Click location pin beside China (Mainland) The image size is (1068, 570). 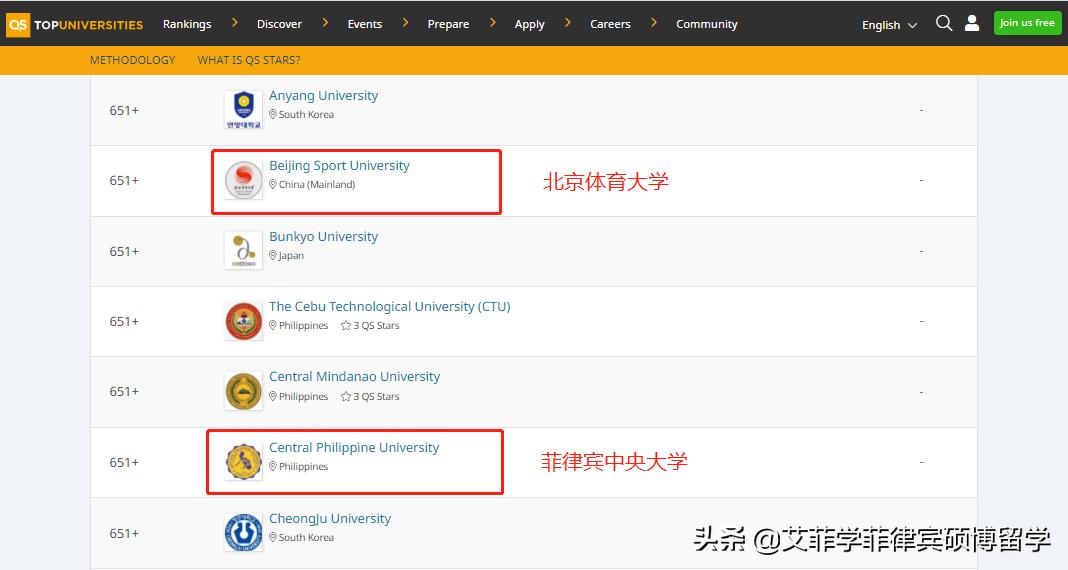(273, 185)
